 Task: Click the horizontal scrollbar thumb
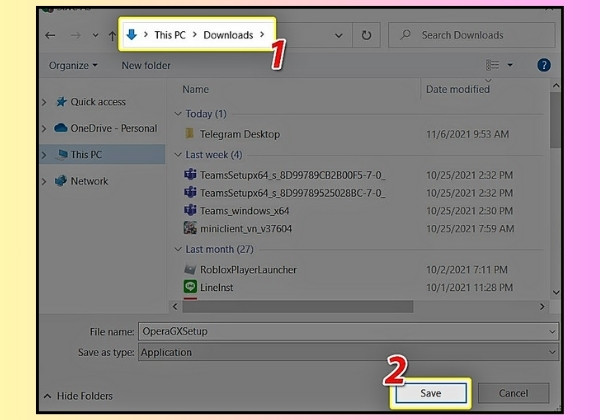[298, 307]
